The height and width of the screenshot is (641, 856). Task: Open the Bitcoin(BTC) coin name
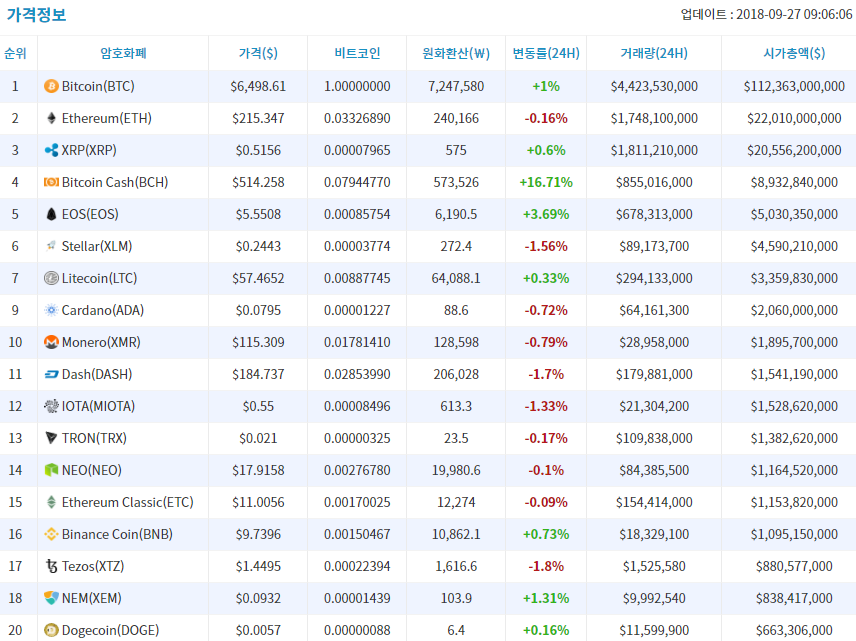click(x=98, y=86)
